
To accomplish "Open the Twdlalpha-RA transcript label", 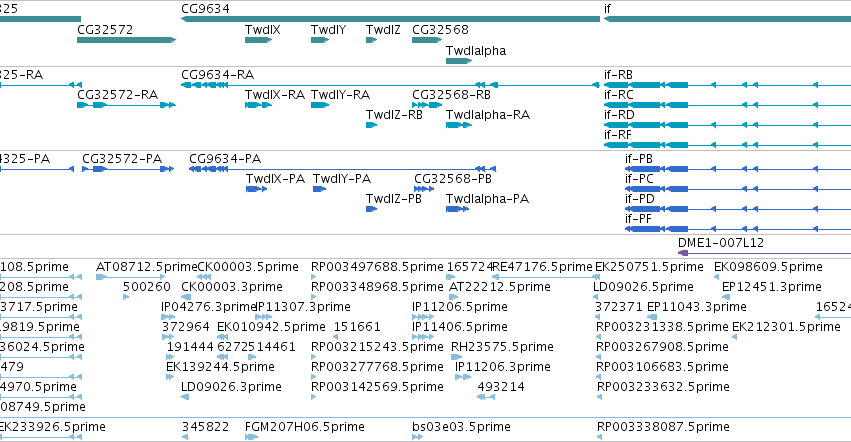I will (x=487, y=115).
